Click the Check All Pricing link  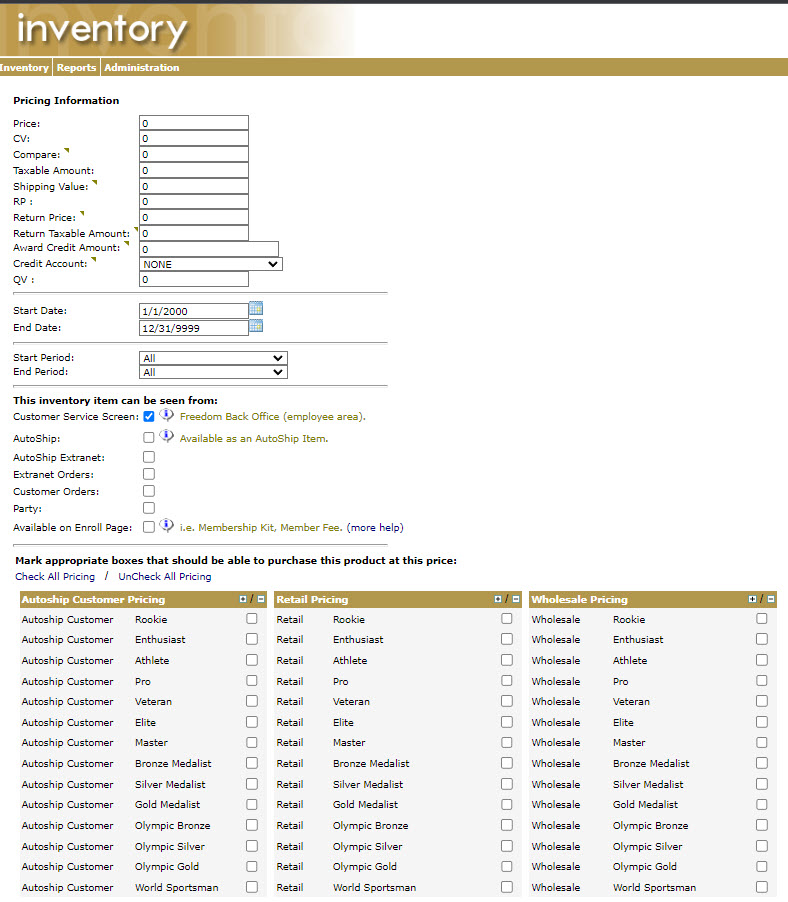(55, 577)
